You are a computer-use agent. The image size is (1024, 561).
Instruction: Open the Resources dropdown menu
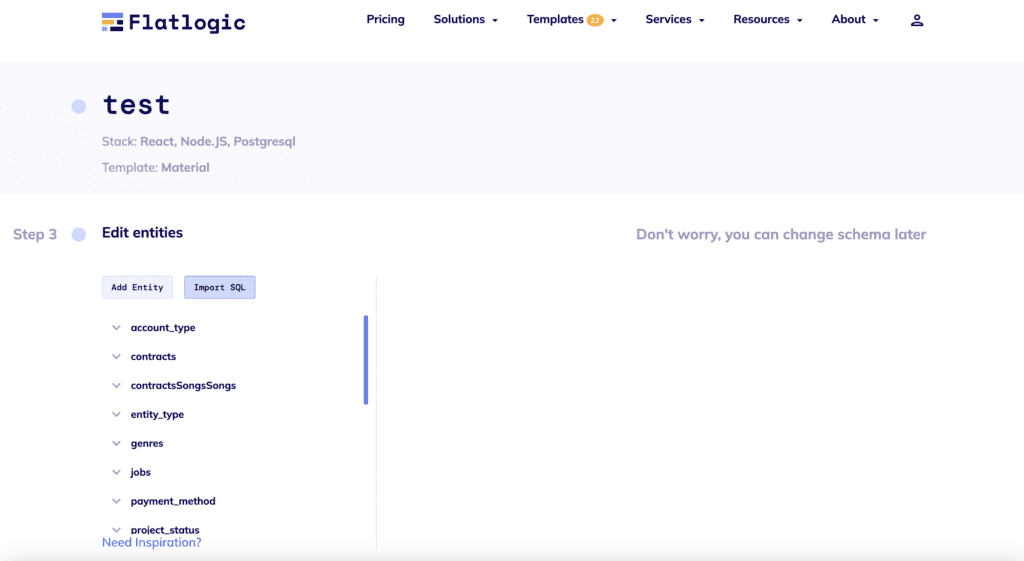[767, 20]
